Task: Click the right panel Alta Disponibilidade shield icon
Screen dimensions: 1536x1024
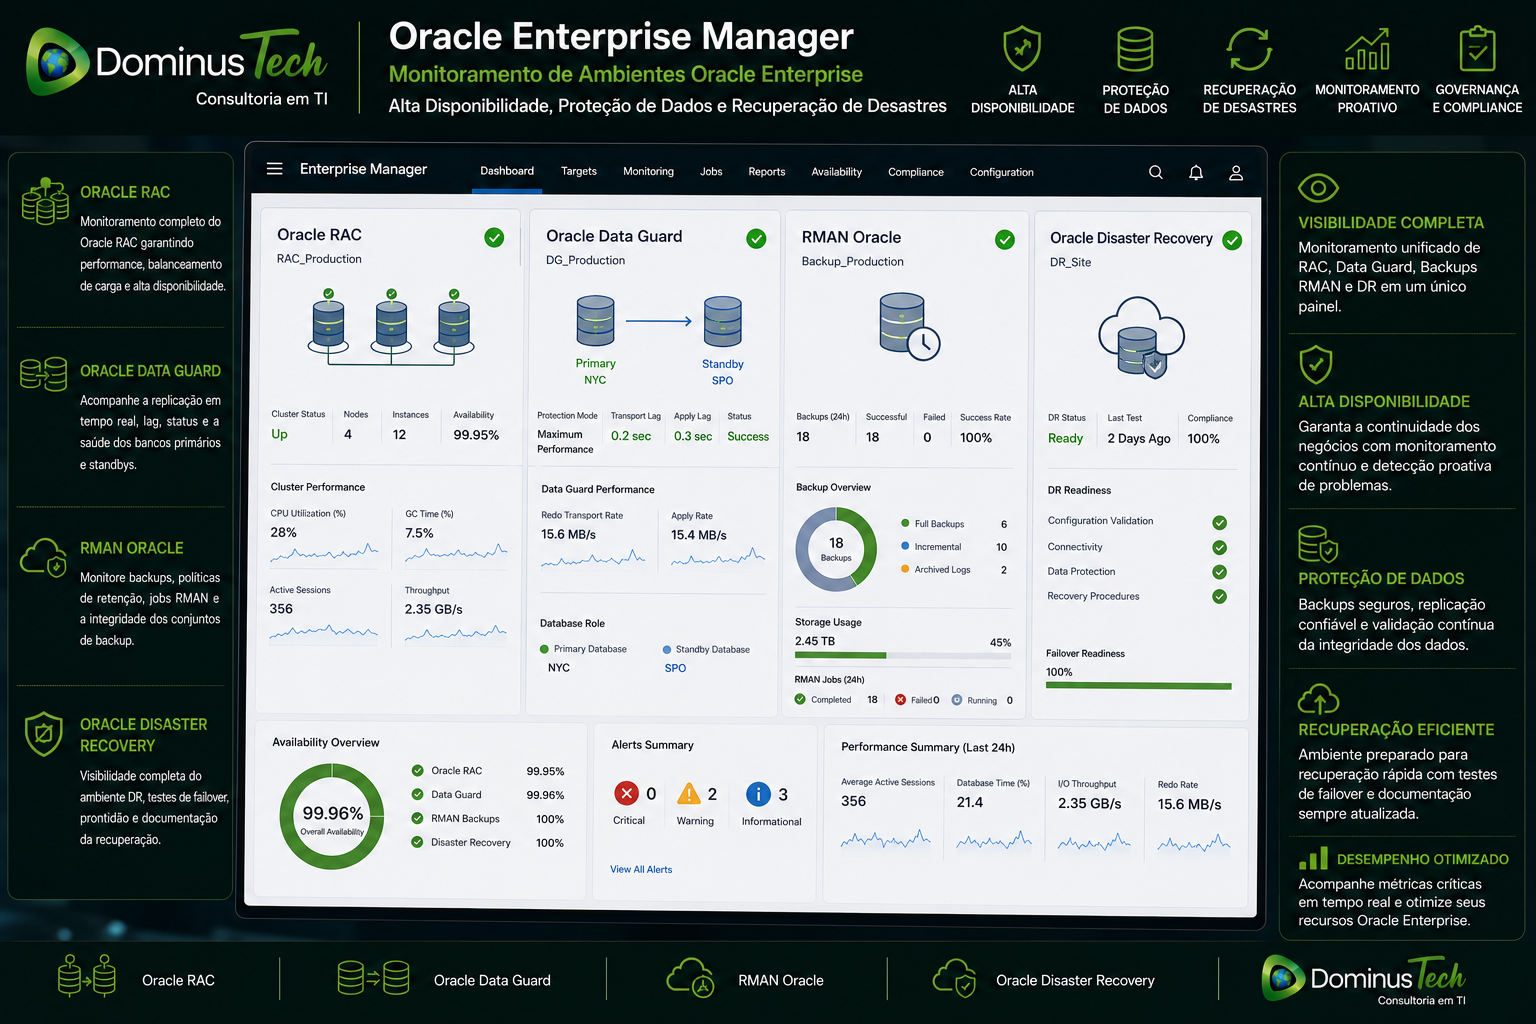Action: (1316, 365)
